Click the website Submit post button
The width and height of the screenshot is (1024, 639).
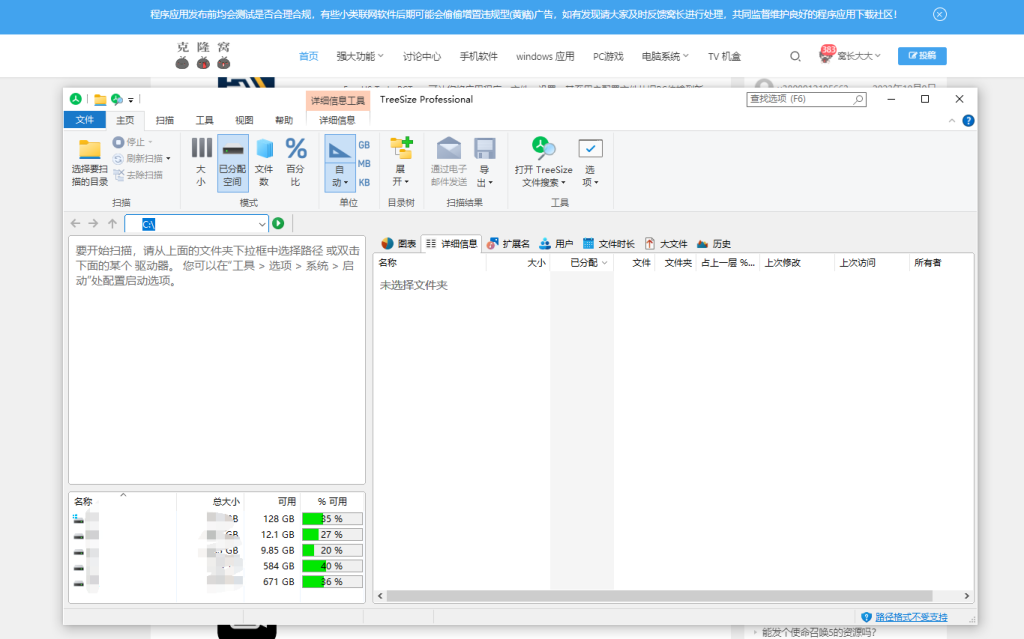(x=922, y=56)
